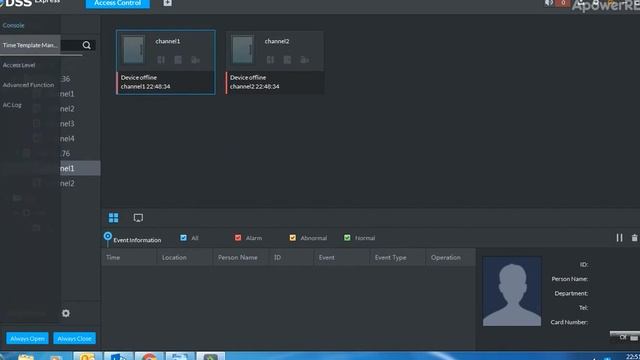Click the channel1 card title text
Screen dimensions: 640x360
[x=168, y=41]
